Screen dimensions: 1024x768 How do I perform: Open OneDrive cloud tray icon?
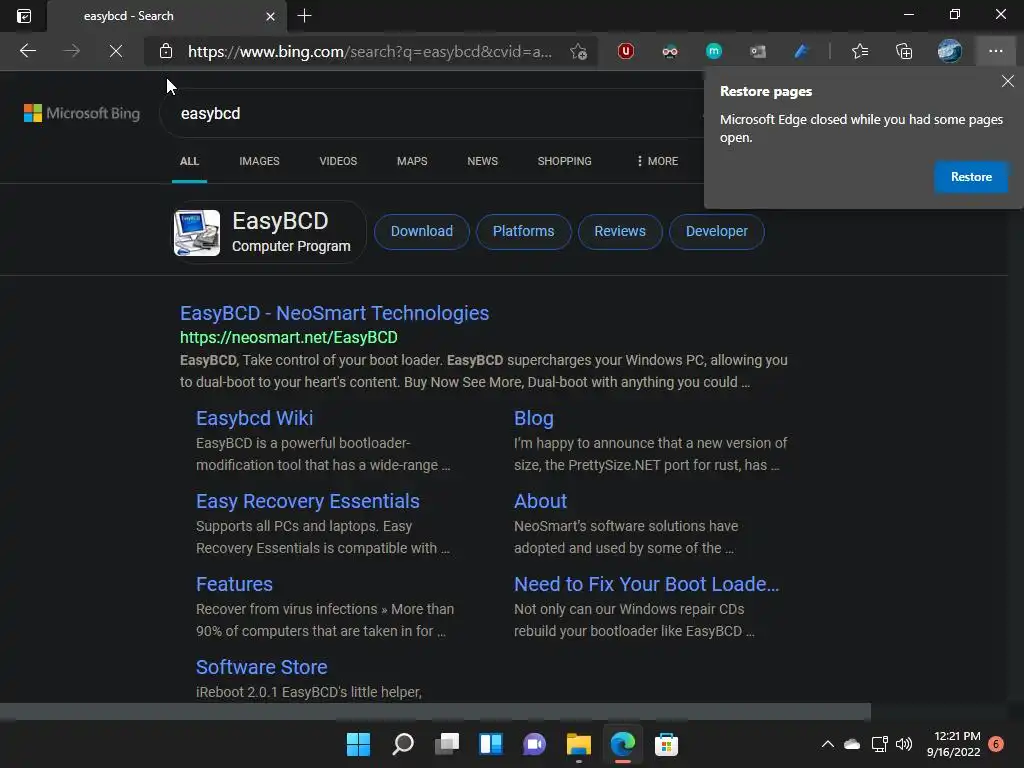coord(852,744)
